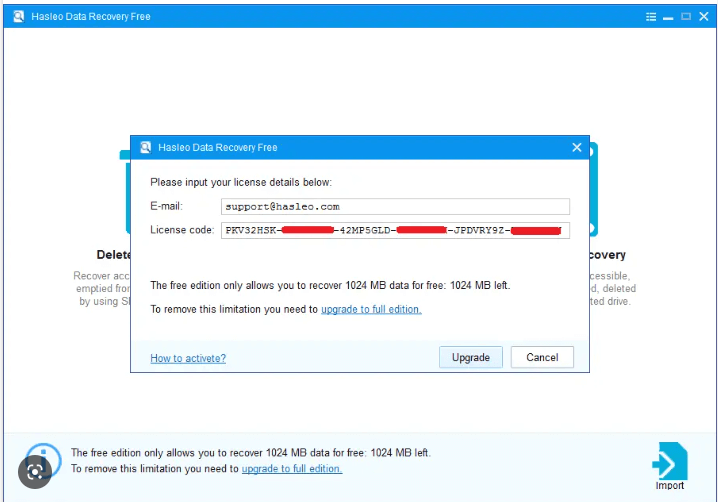
Task: Open the "How to activate?" link
Action: pyautogui.click(x=188, y=358)
